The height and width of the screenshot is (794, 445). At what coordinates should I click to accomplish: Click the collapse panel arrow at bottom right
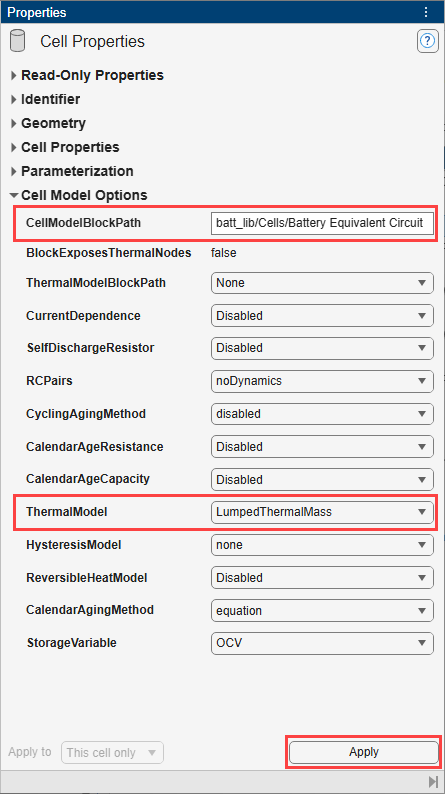click(x=433, y=781)
